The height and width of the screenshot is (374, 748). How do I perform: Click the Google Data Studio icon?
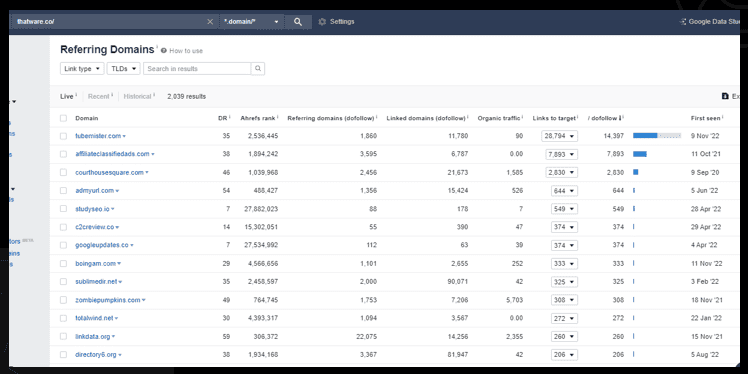coord(683,22)
